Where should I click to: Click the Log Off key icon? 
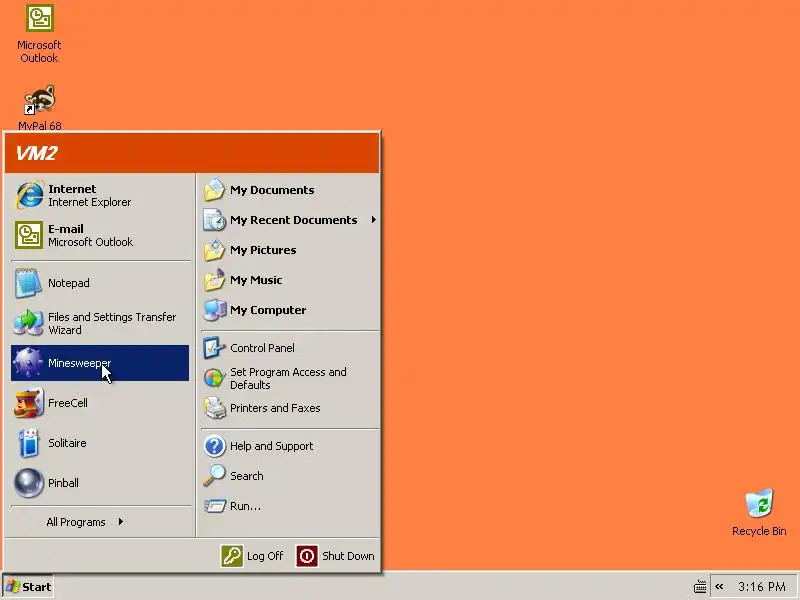232,556
